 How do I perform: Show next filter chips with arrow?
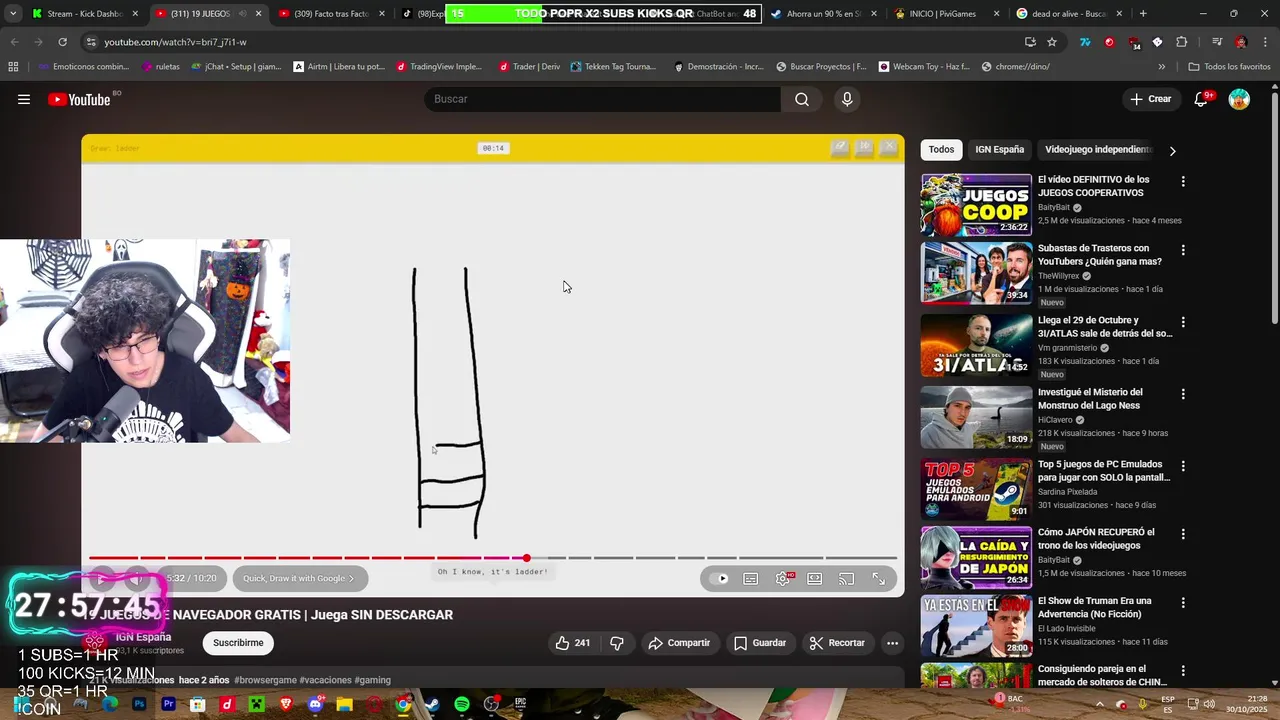1172,150
